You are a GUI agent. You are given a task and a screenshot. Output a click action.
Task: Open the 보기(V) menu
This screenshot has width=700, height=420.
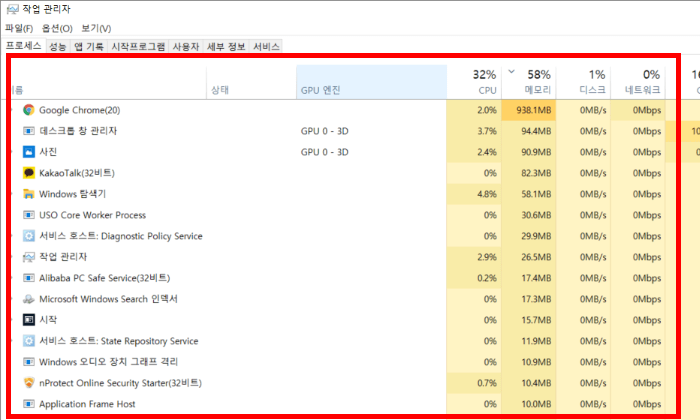(96, 28)
